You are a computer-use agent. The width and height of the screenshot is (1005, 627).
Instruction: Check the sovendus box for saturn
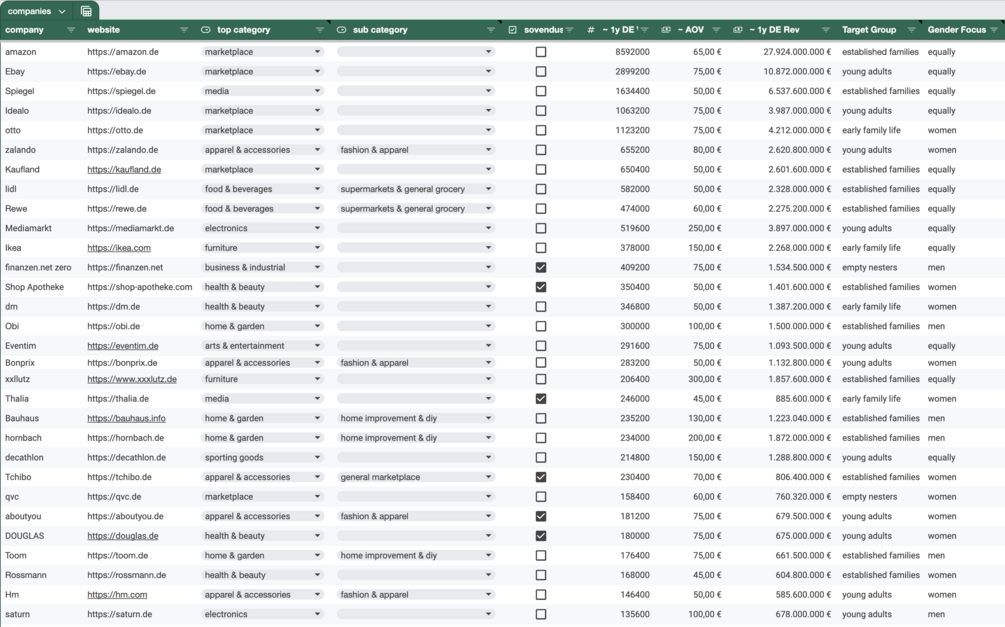[x=541, y=614]
